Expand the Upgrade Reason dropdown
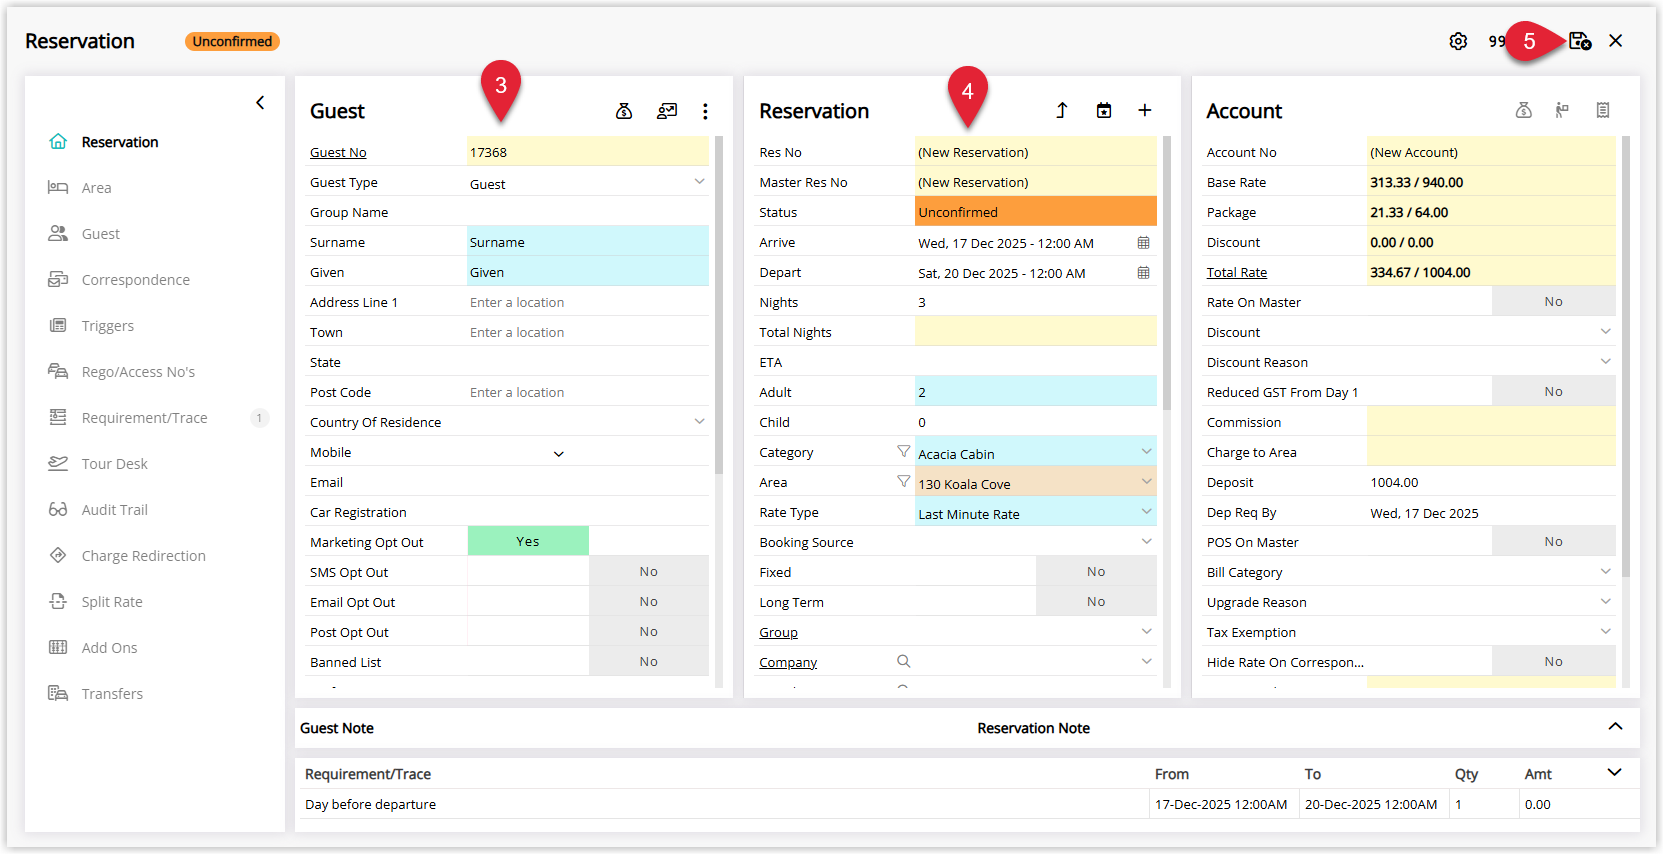The height and width of the screenshot is (855, 1664). (1605, 602)
